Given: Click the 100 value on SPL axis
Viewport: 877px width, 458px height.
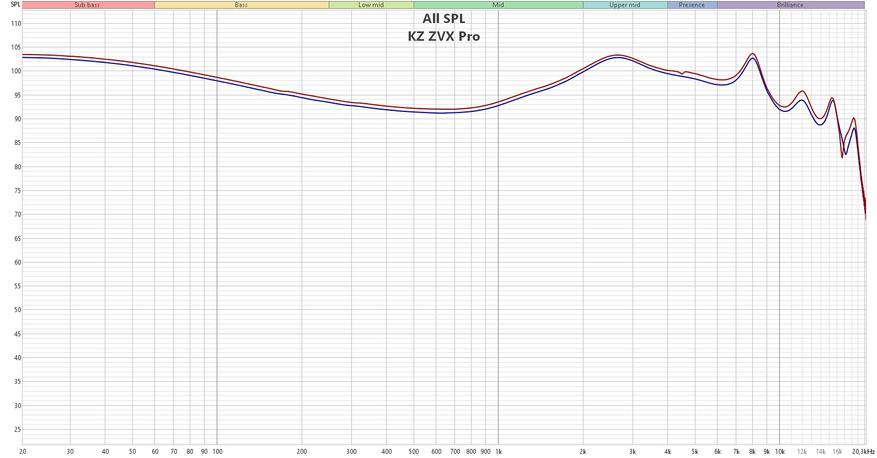Looking at the screenshot, I should (x=16, y=72).
